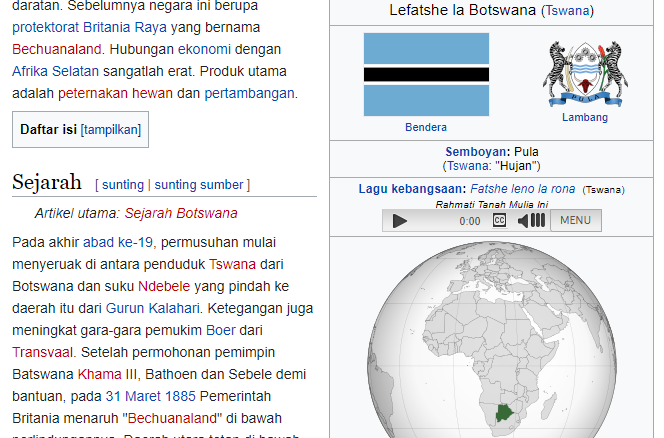The image size is (664, 438).
Task: Open the Fatshe leno la rona link
Action: [x=523, y=189]
